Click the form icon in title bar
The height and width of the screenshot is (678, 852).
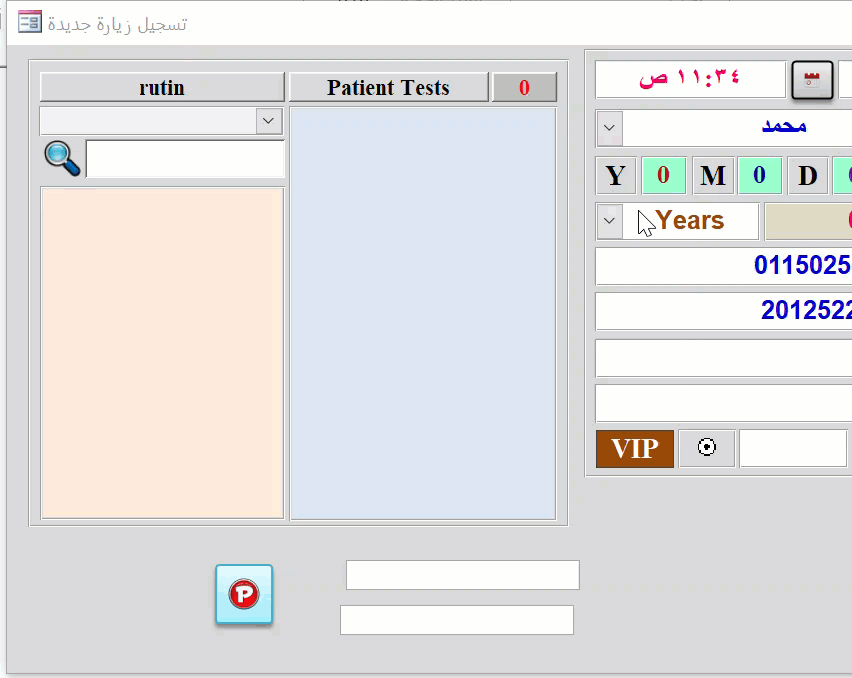pyautogui.click(x=29, y=23)
